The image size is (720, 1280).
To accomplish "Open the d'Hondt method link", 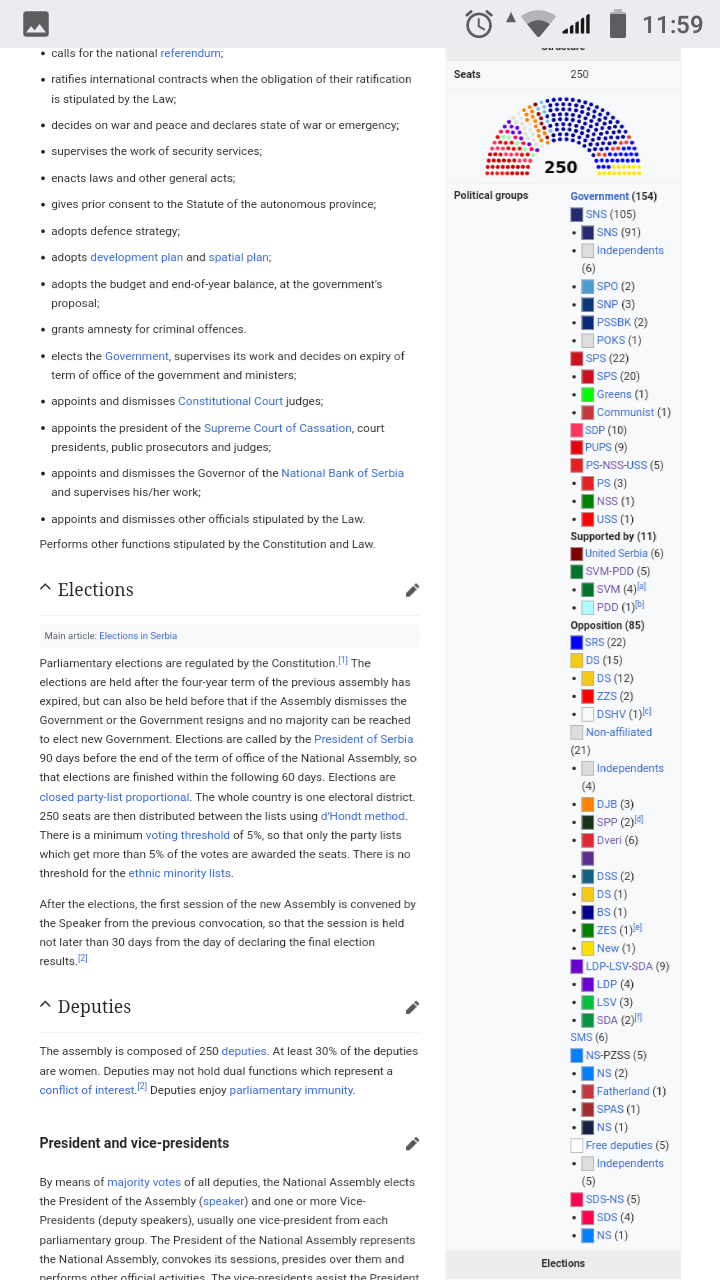I will point(363,816).
